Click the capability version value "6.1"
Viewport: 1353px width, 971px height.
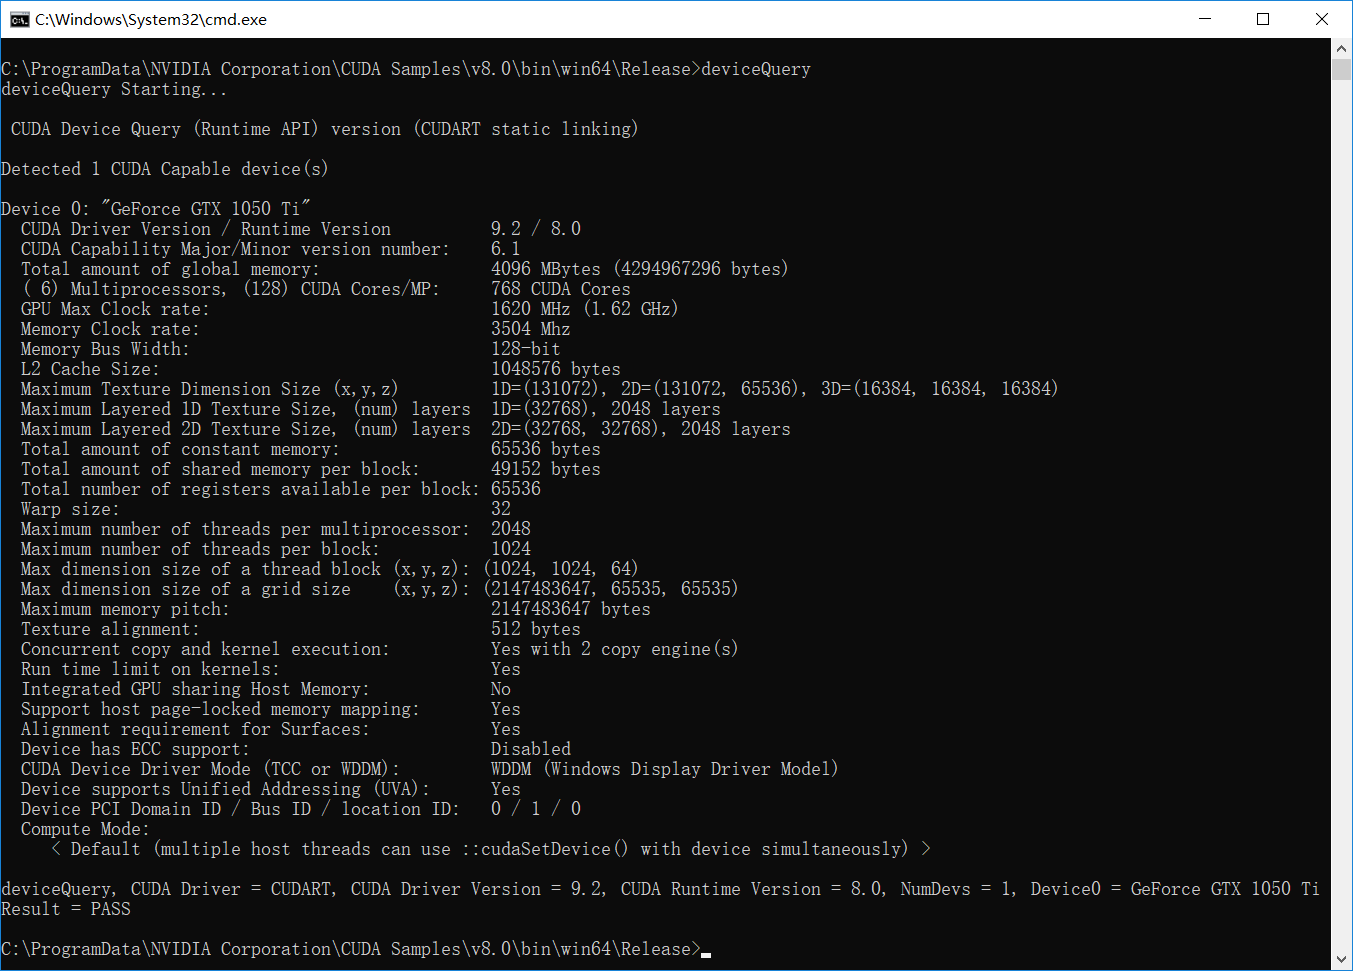505,249
